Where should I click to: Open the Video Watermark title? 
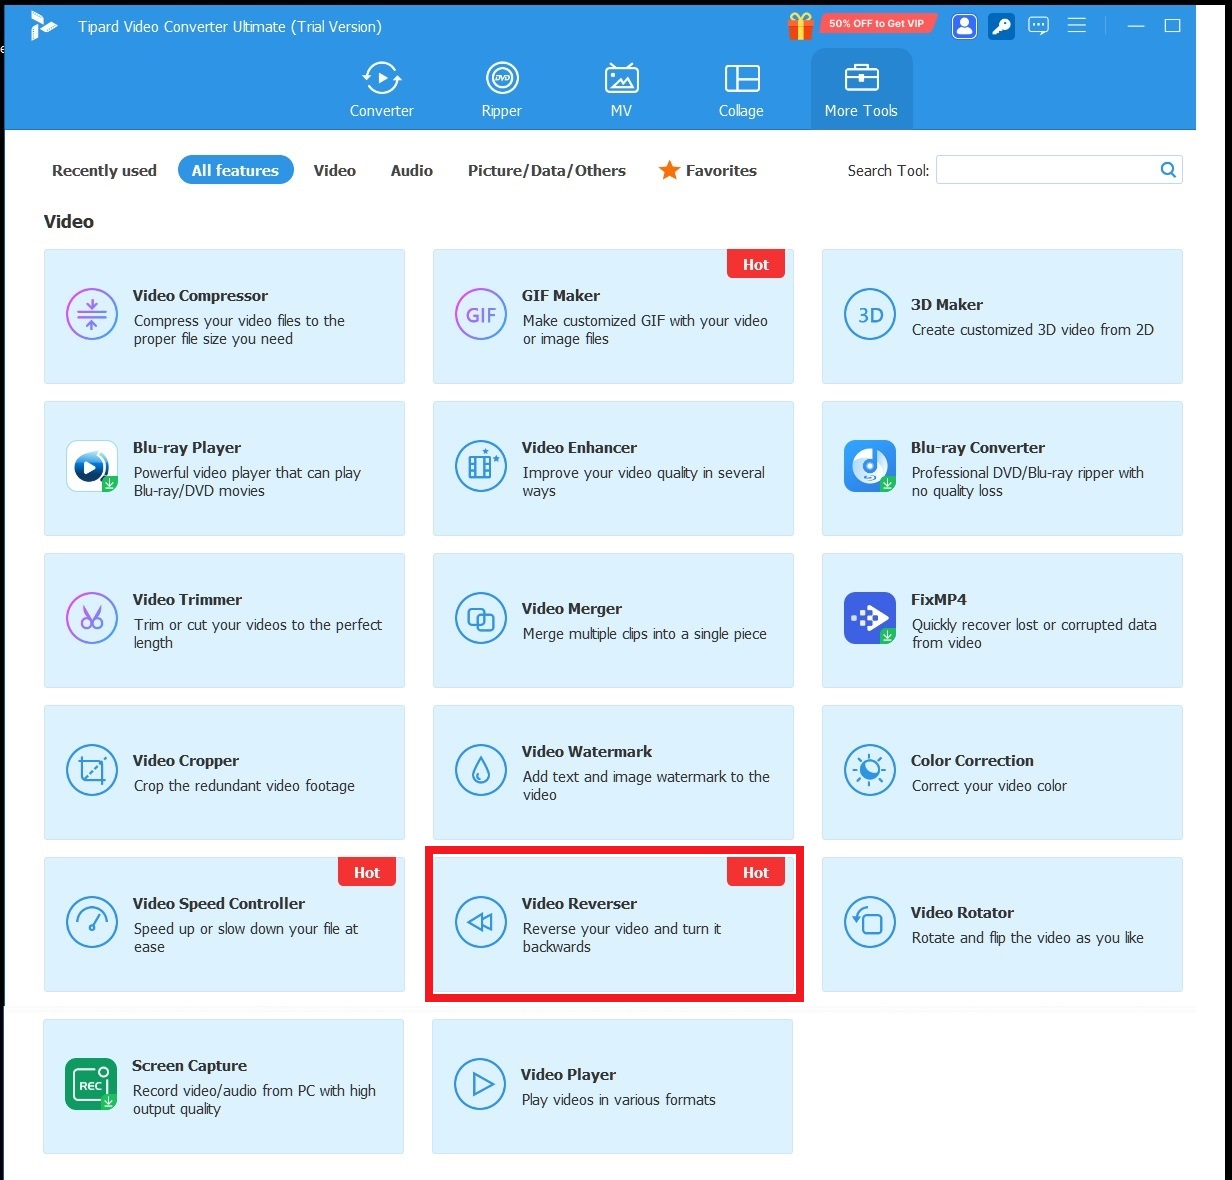[x=586, y=752]
